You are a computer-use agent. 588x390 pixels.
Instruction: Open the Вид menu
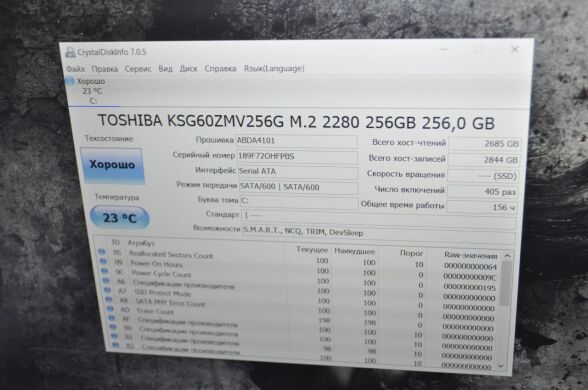point(165,69)
